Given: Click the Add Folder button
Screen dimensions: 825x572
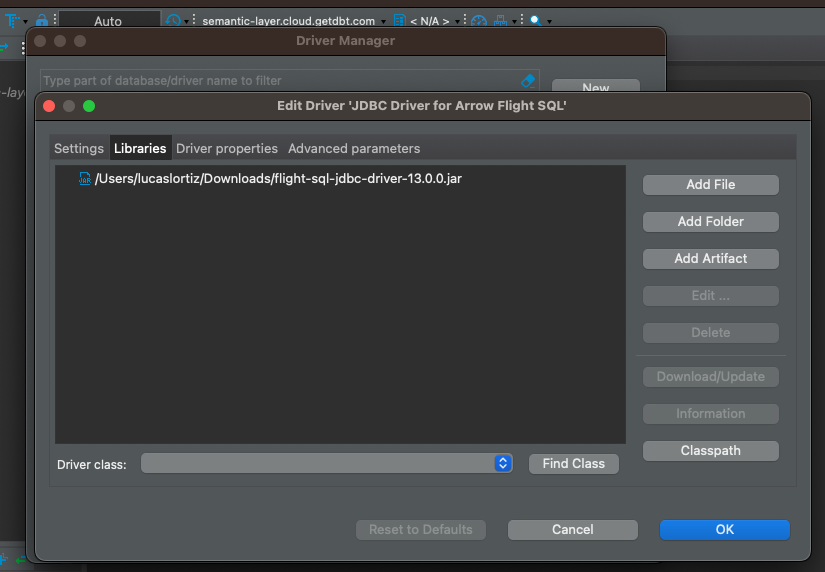Looking at the screenshot, I should 710,222.
